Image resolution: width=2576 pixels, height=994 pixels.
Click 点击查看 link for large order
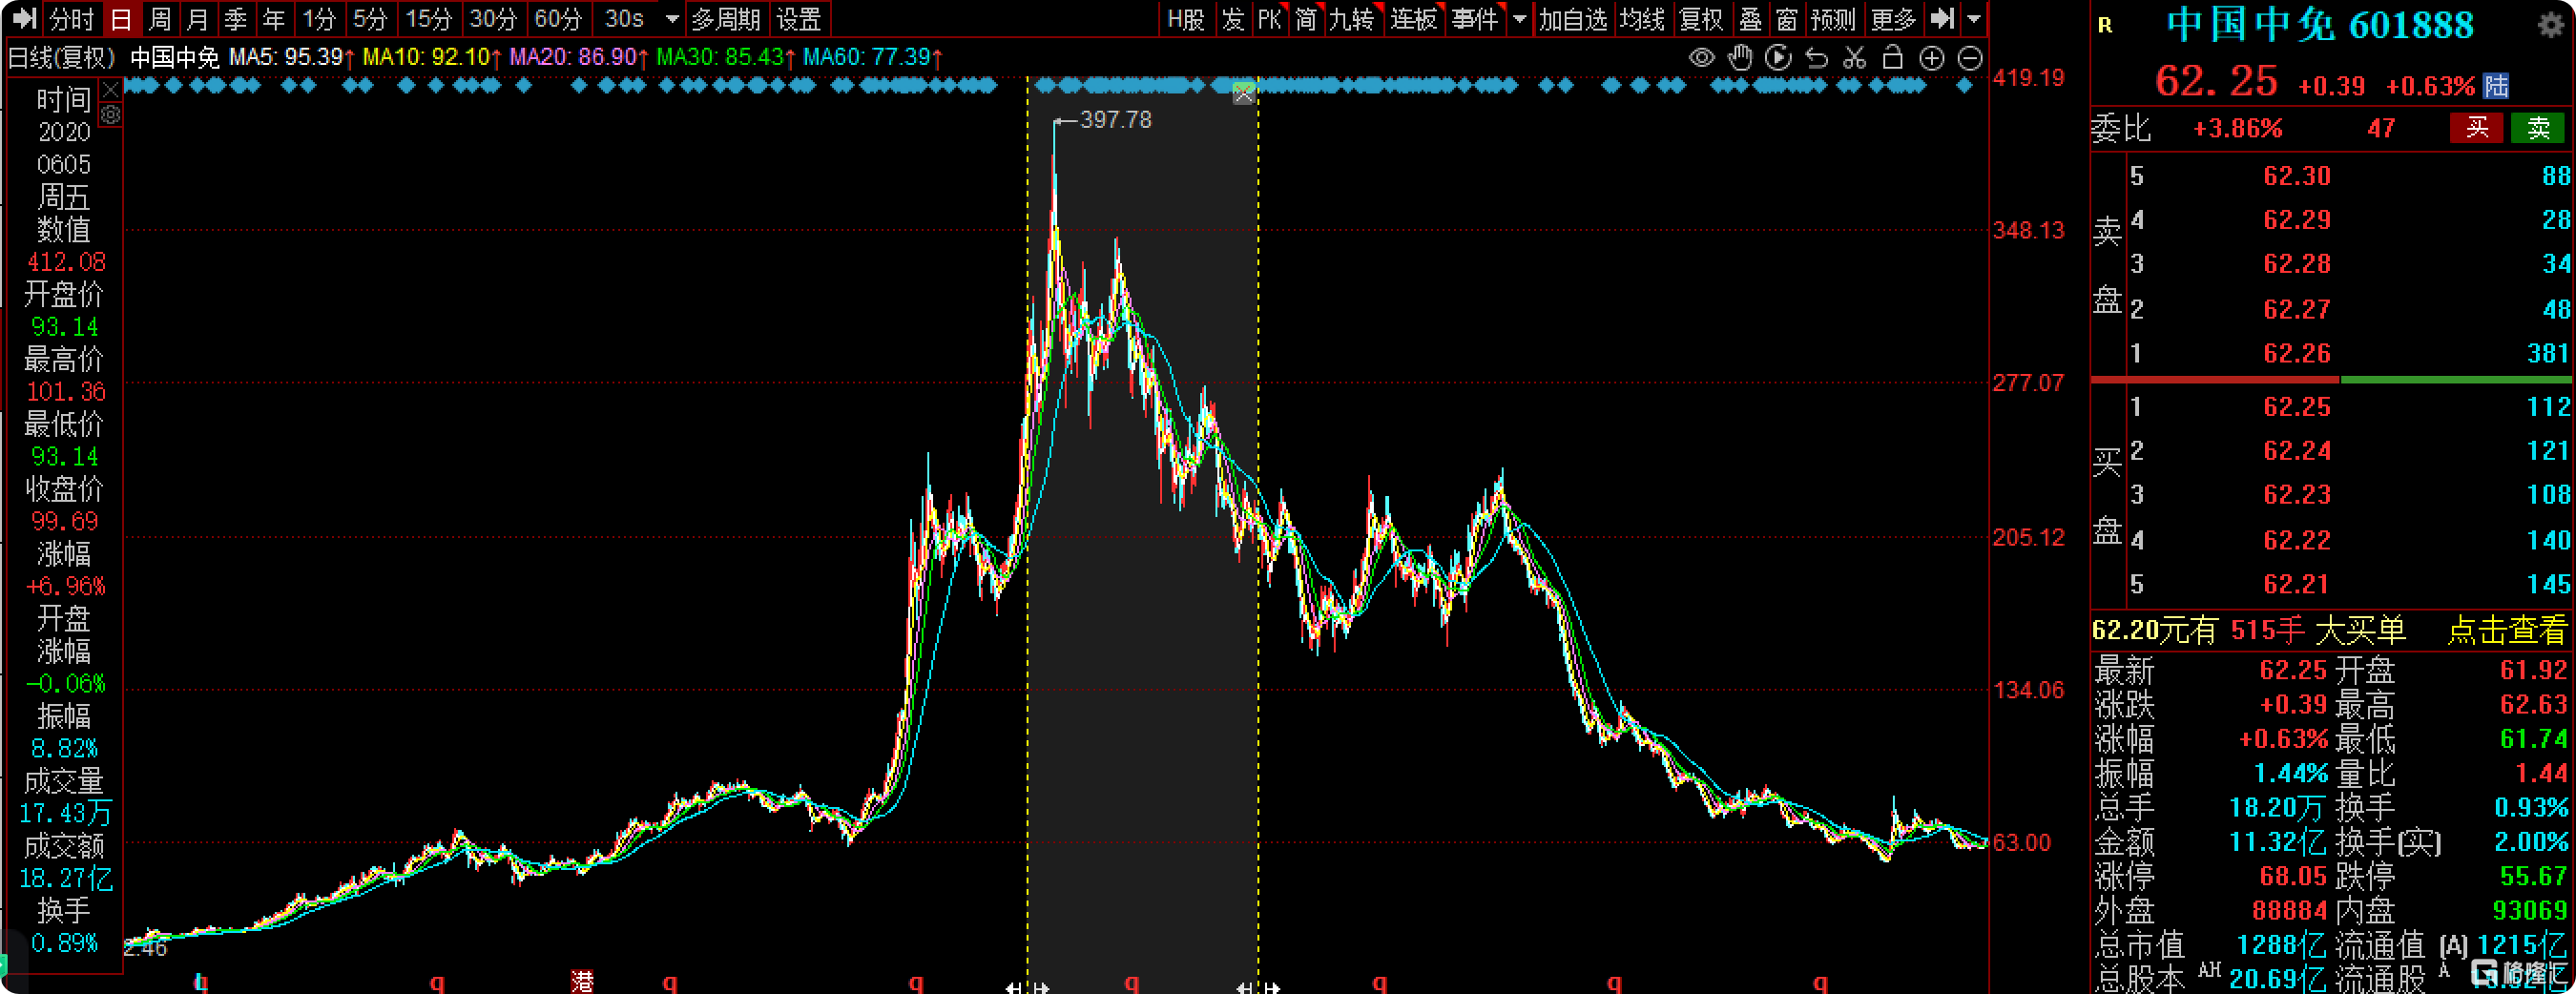tap(2506, 630)
